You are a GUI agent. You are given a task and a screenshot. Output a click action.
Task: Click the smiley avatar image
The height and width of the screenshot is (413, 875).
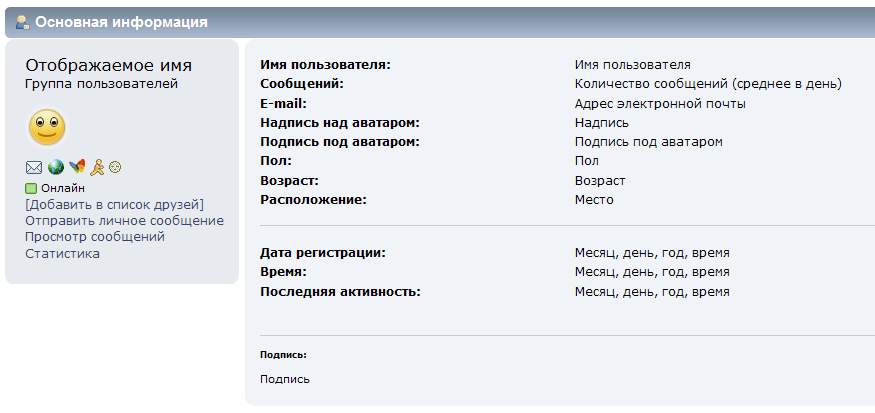pos(46,128)
